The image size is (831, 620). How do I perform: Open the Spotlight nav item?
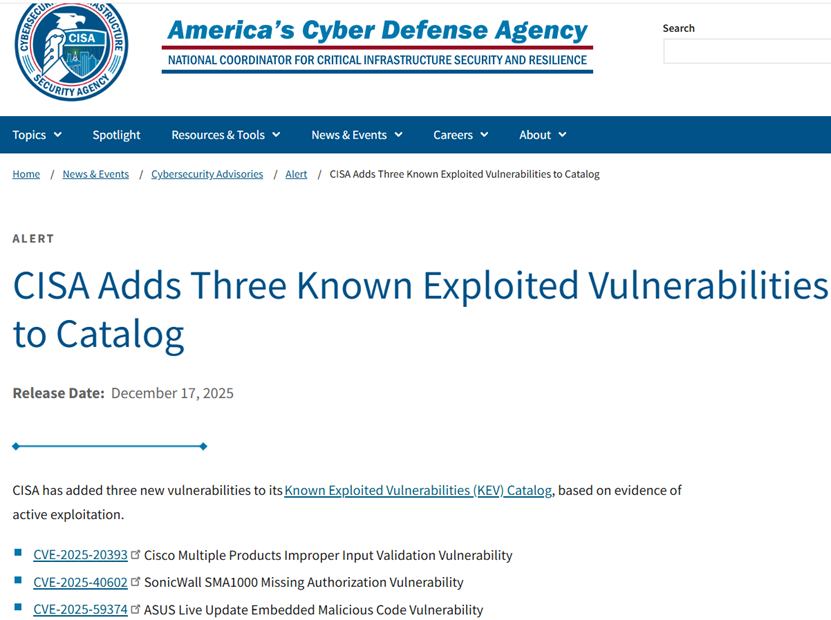point(116,135)
